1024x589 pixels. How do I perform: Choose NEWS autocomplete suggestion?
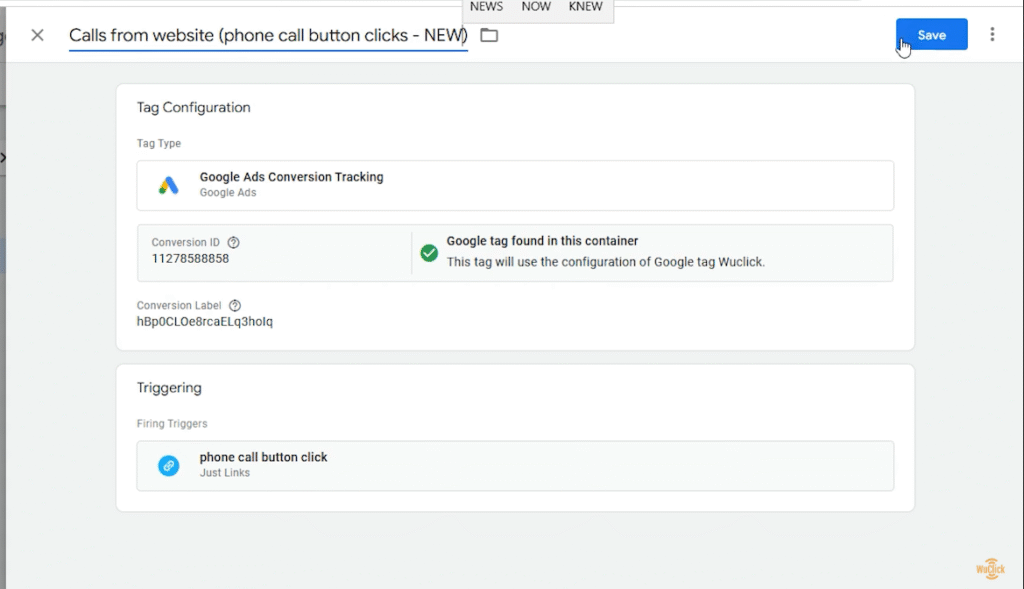(x=487, y=7)
